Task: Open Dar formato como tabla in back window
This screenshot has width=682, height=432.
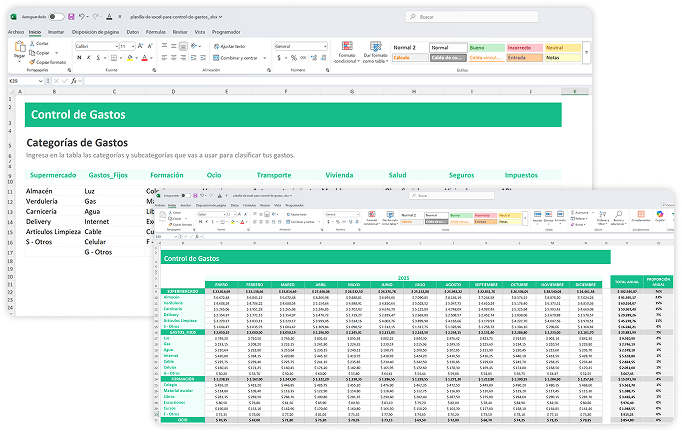Action: point(375,52)
